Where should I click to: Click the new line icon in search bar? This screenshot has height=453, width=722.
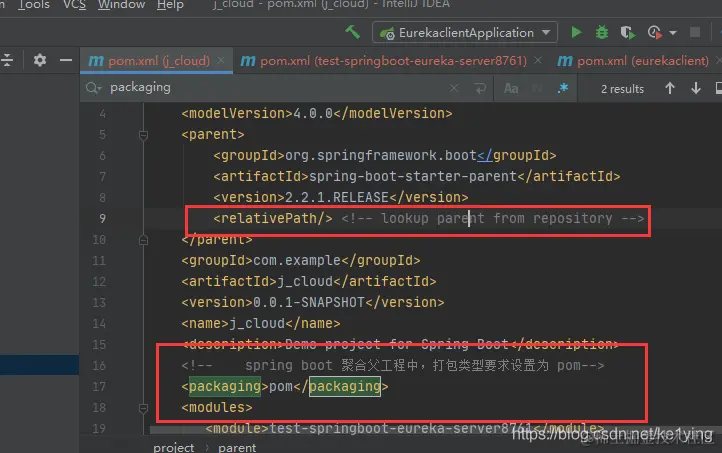(480, 88)
